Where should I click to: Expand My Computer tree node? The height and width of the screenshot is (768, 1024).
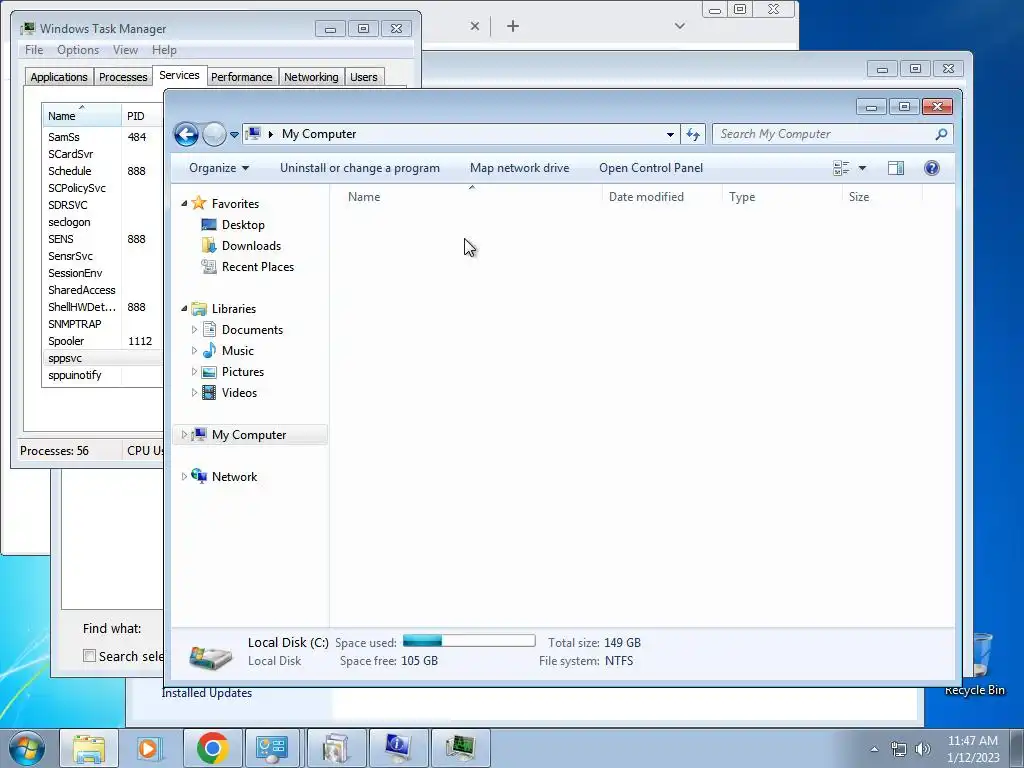(184, 435)
